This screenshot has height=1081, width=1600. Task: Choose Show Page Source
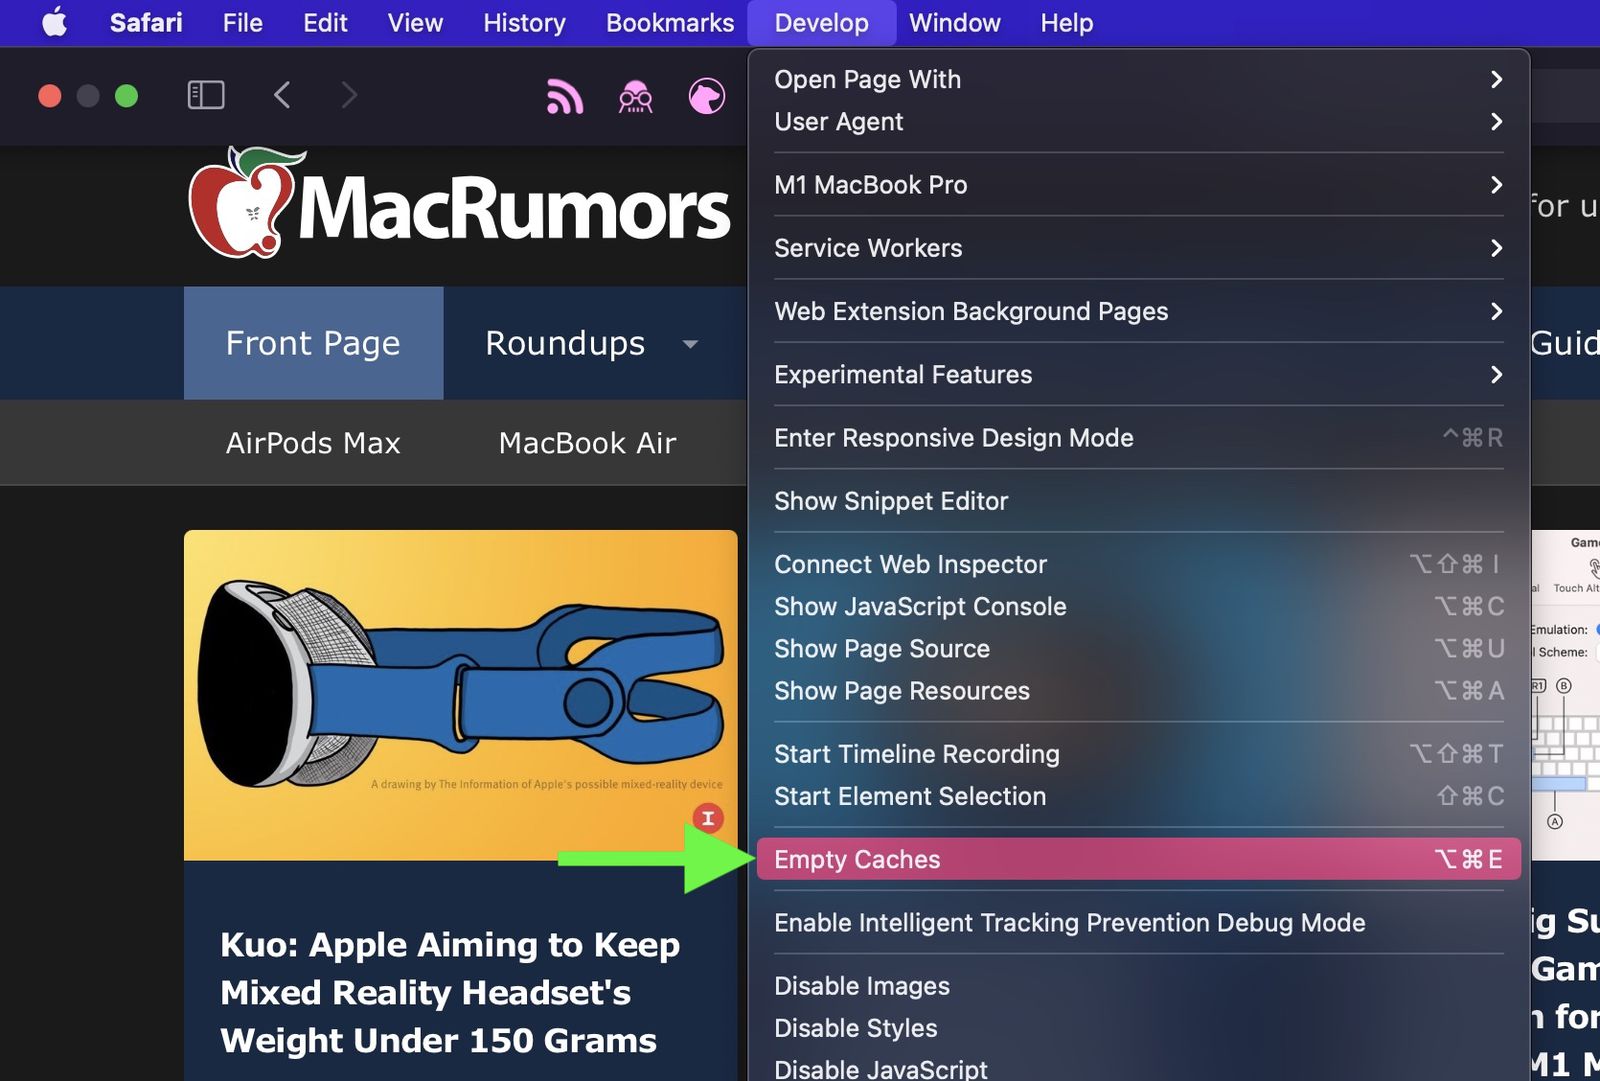coord(1139,648)
